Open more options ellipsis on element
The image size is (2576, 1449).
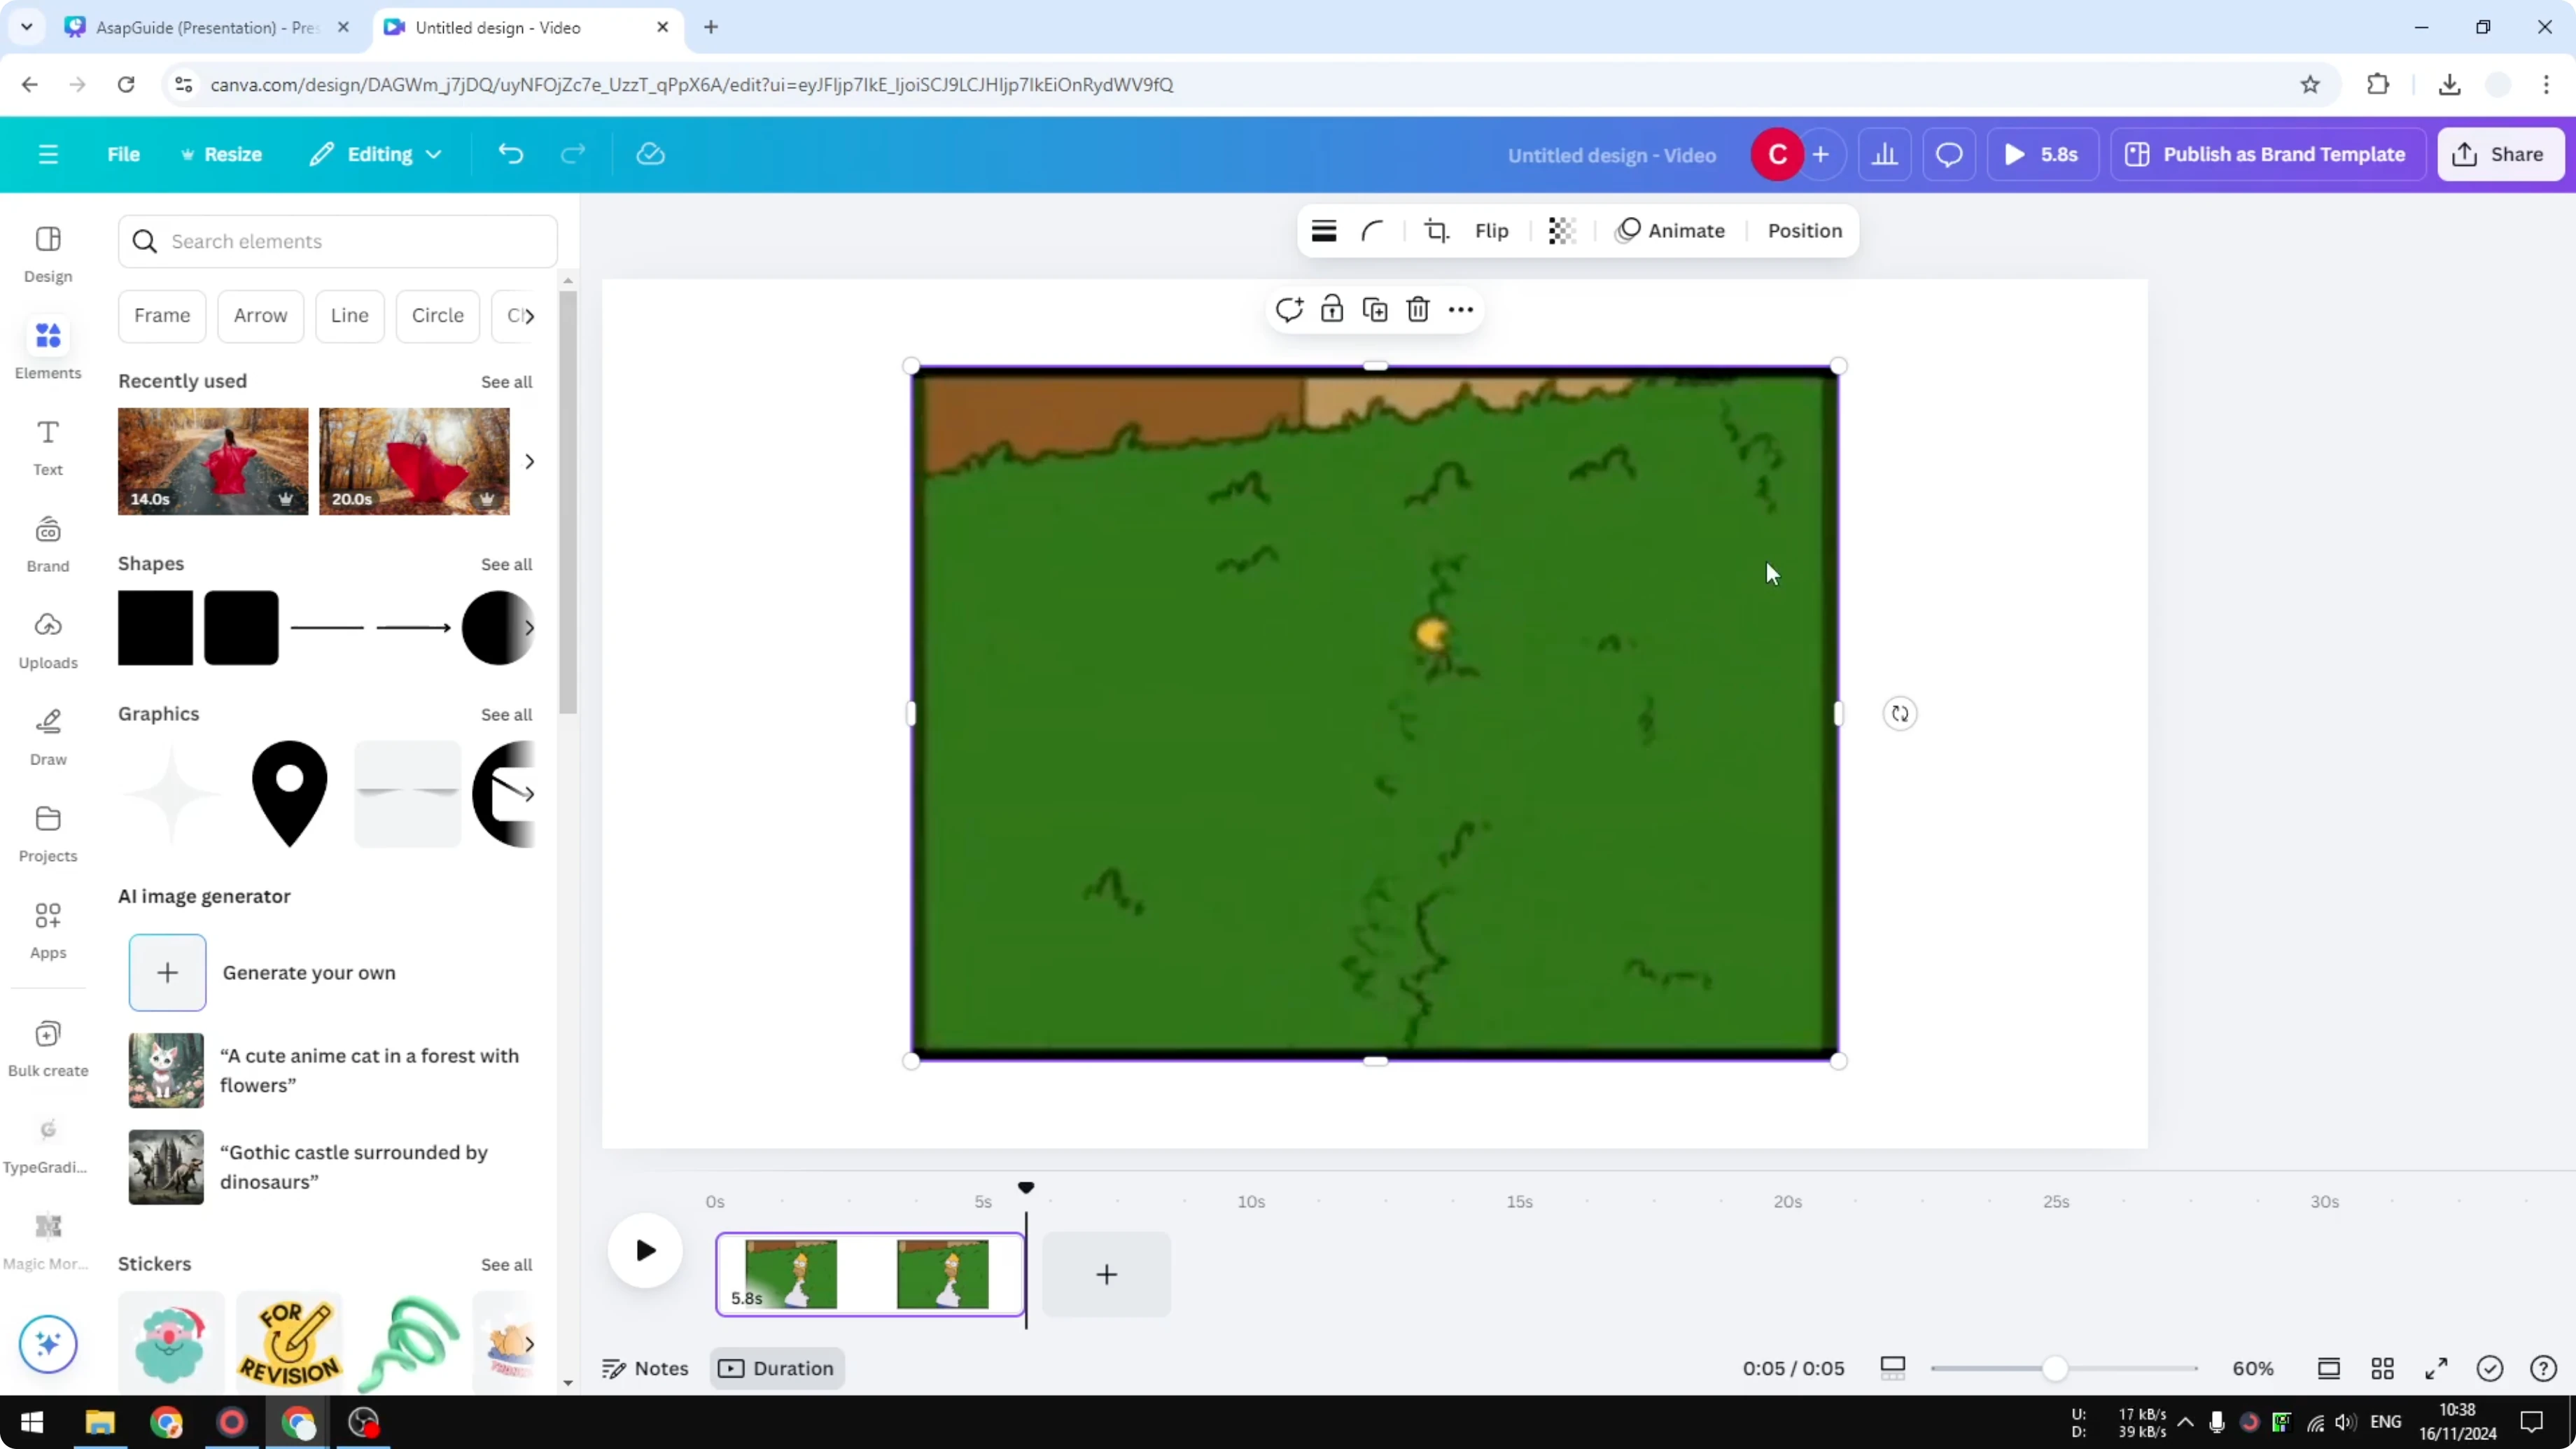click(1460, 310)
